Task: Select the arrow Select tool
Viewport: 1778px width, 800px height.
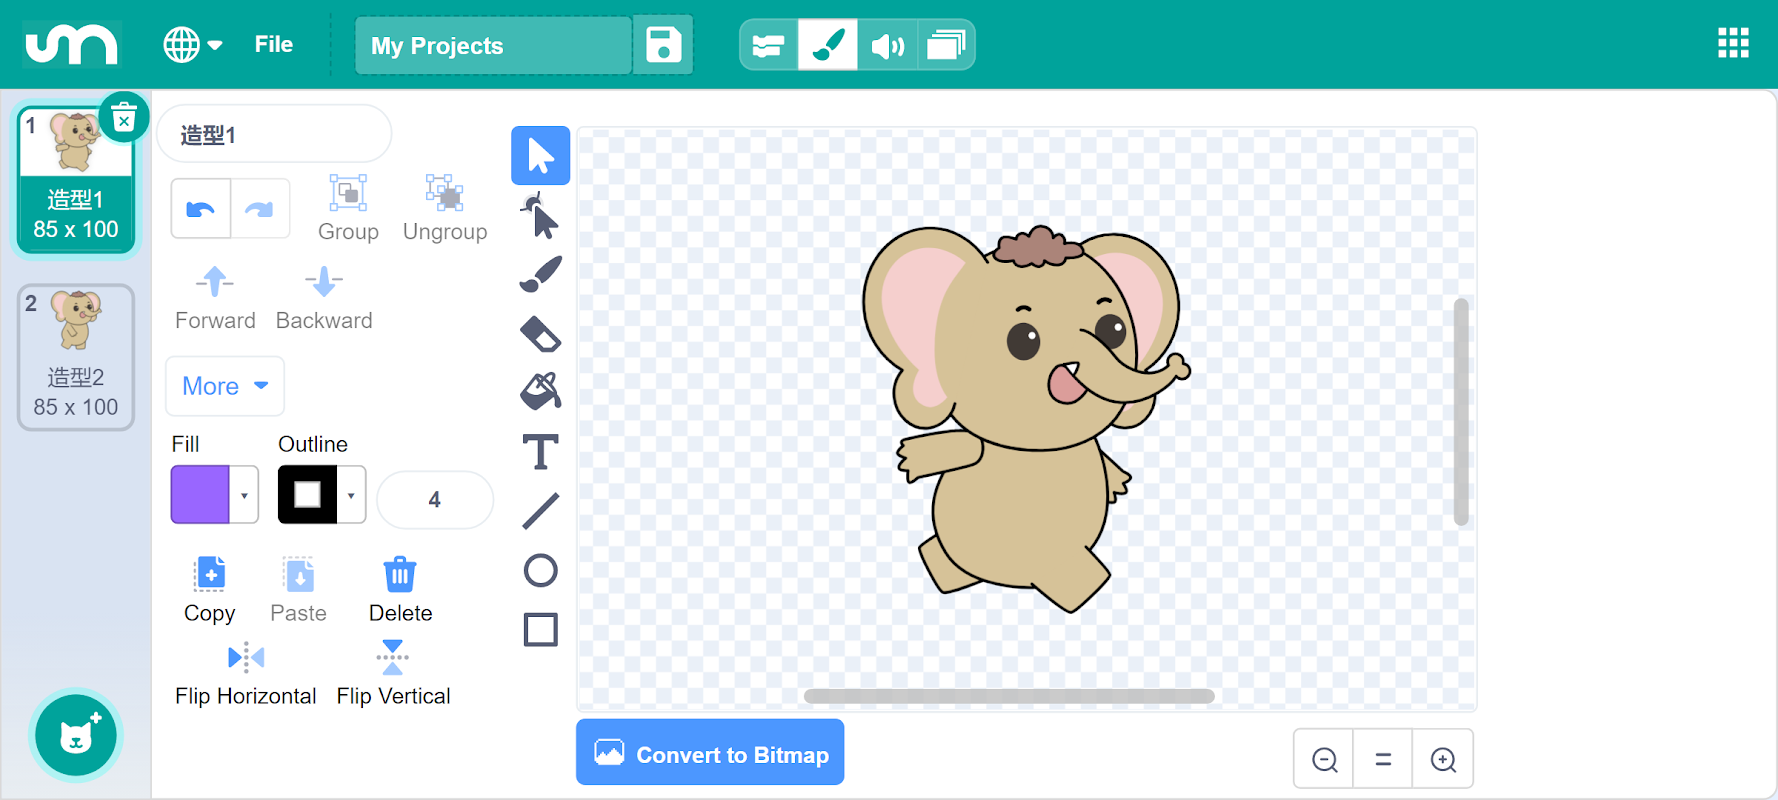Action: [541, 156]
